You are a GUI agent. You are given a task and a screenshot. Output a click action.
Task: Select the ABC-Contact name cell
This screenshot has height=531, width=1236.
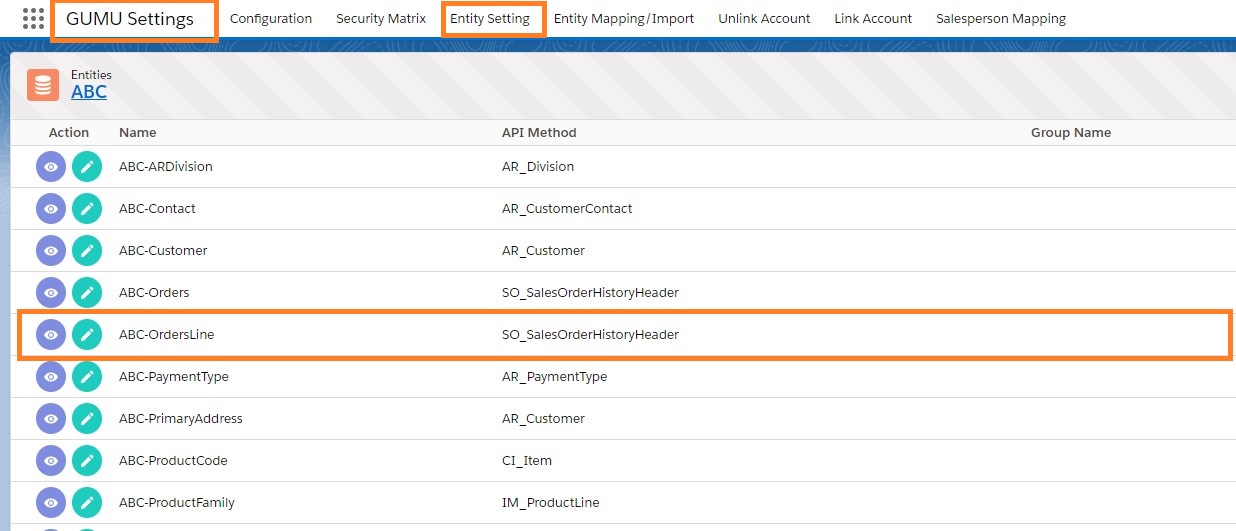click(157, 209)
